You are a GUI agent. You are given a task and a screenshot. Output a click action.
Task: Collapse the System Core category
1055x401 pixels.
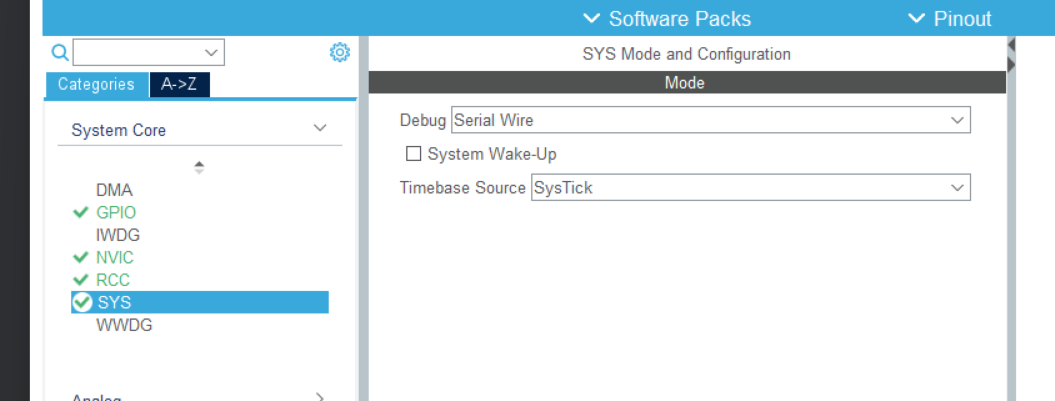tap(320, 129)
